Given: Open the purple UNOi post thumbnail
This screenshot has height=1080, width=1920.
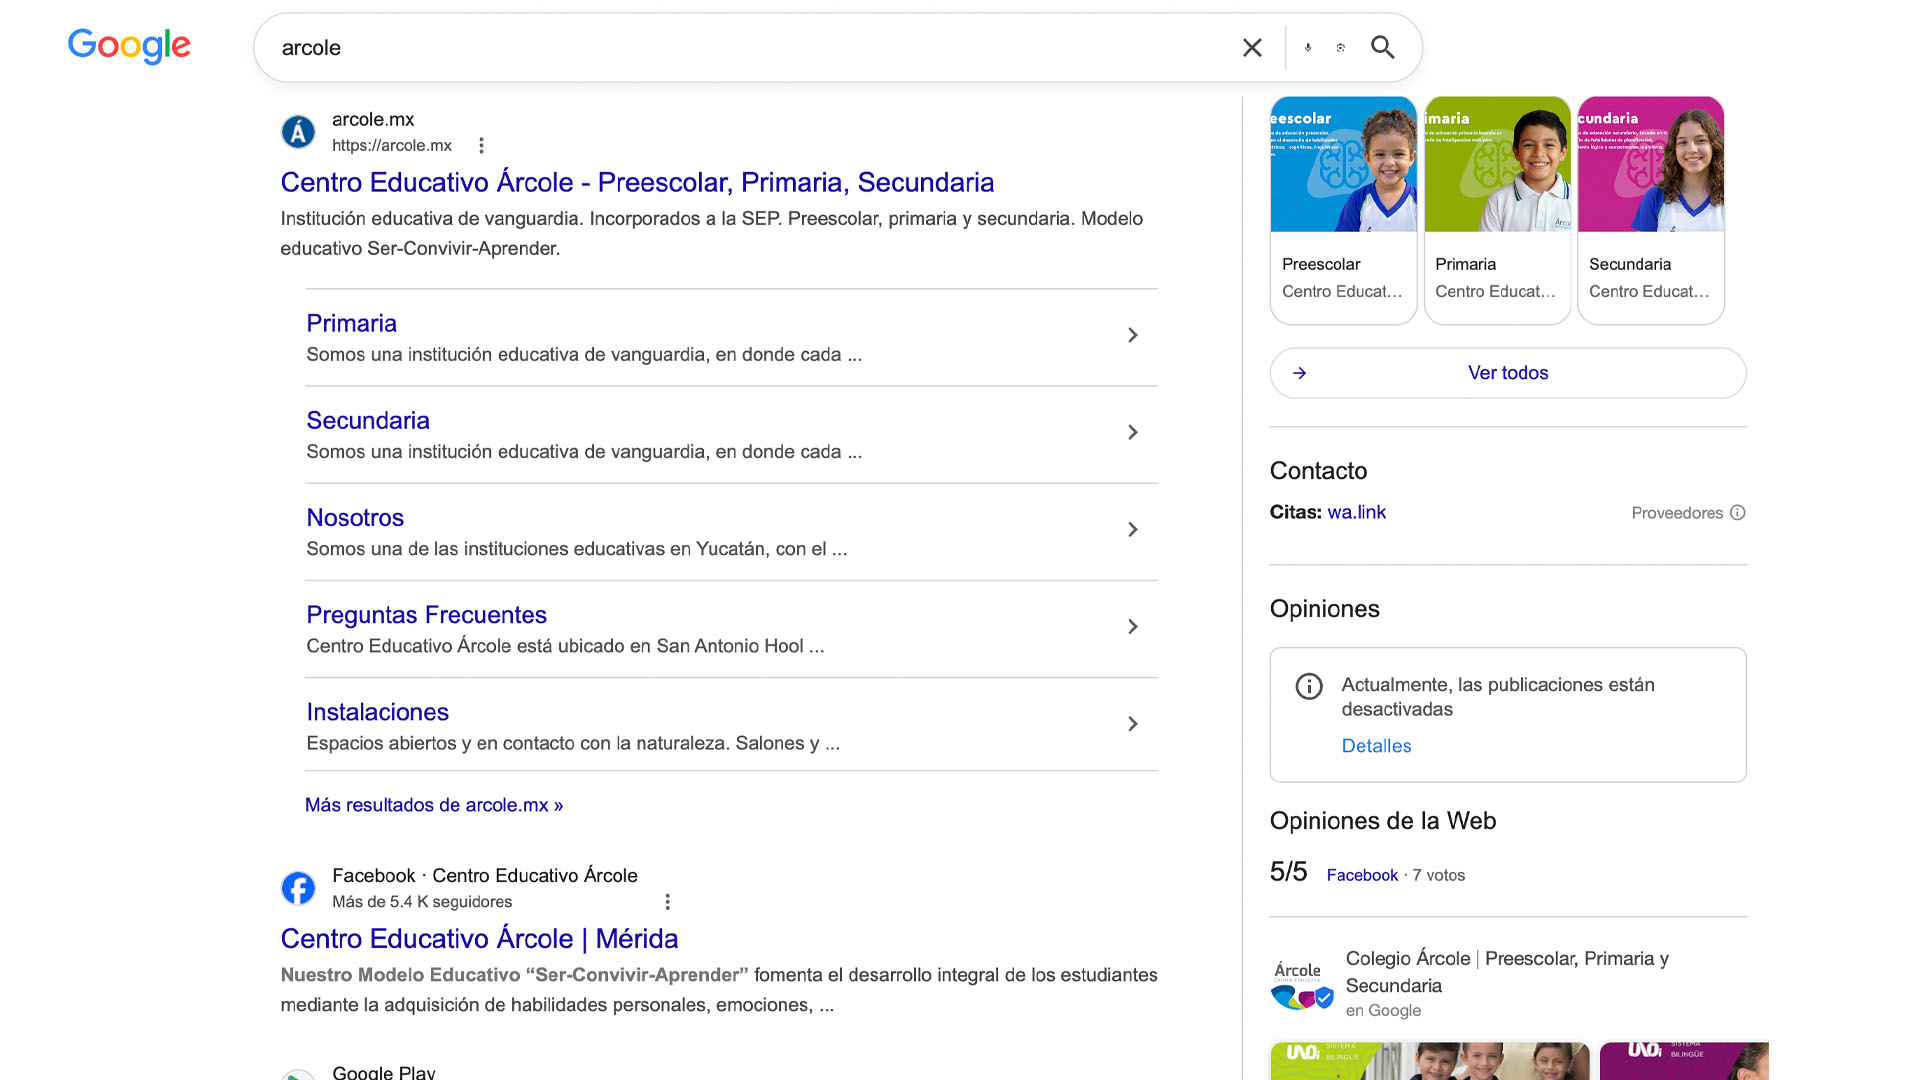Looking at the screenshot, I should point(1684,1061).
